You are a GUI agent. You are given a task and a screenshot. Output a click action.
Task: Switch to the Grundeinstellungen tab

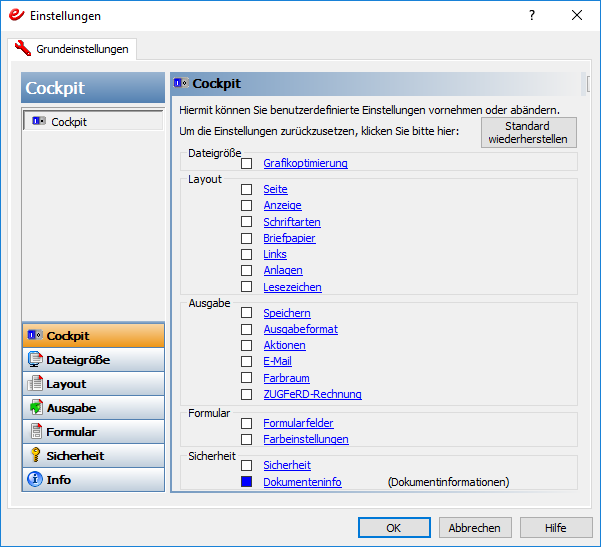[x=72, y=49]
